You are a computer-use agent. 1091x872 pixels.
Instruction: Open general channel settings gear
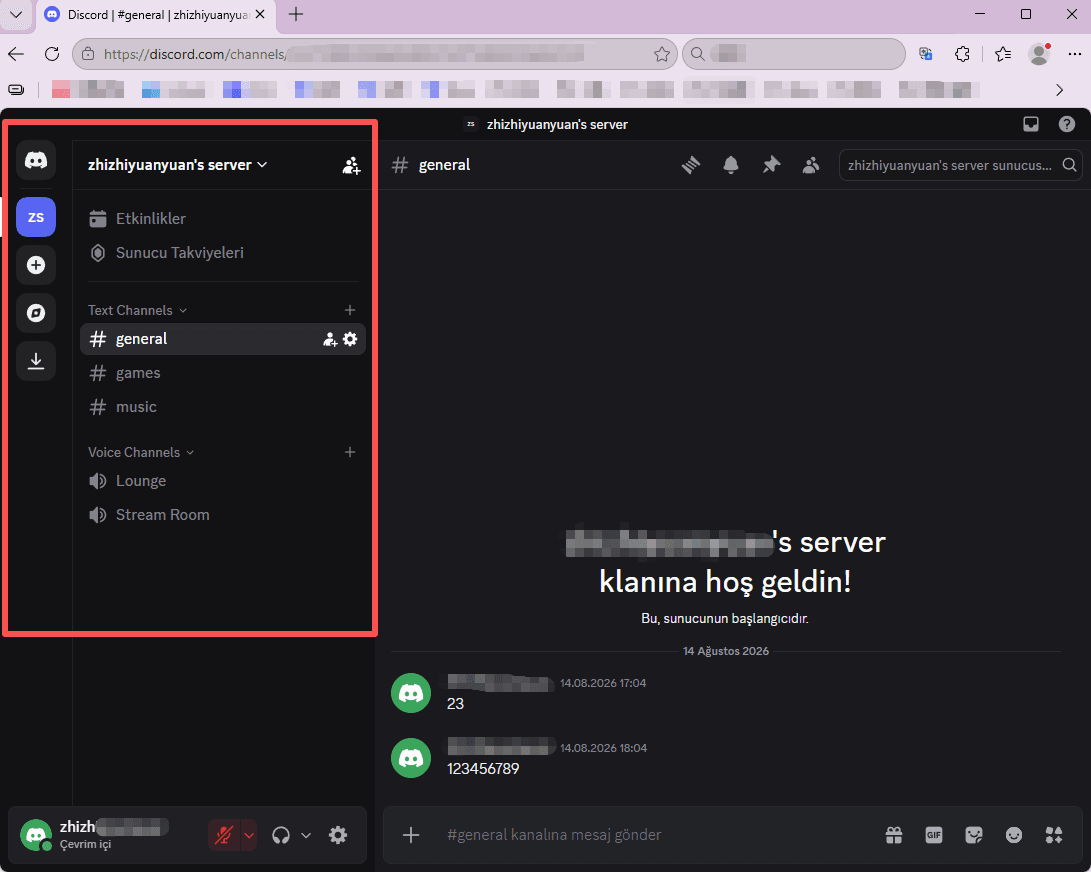(350, 339)
